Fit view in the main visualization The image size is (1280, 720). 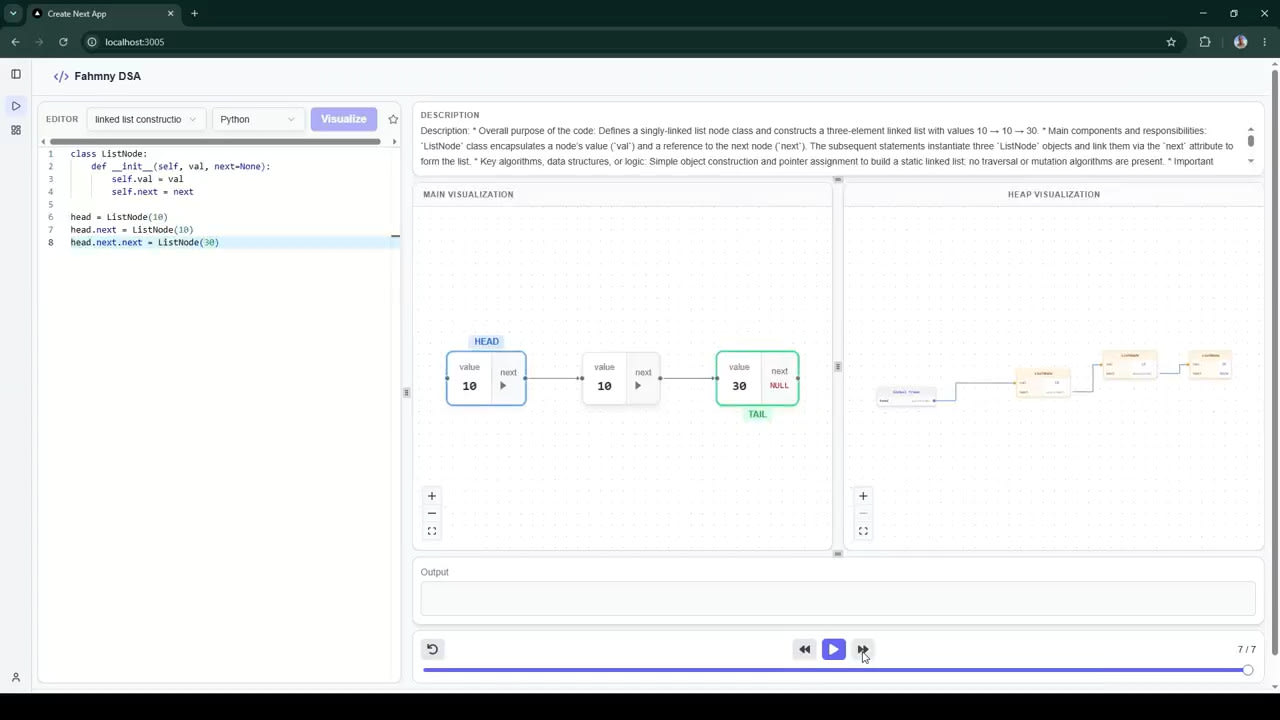pyautogui.click(x=432, y=531)
